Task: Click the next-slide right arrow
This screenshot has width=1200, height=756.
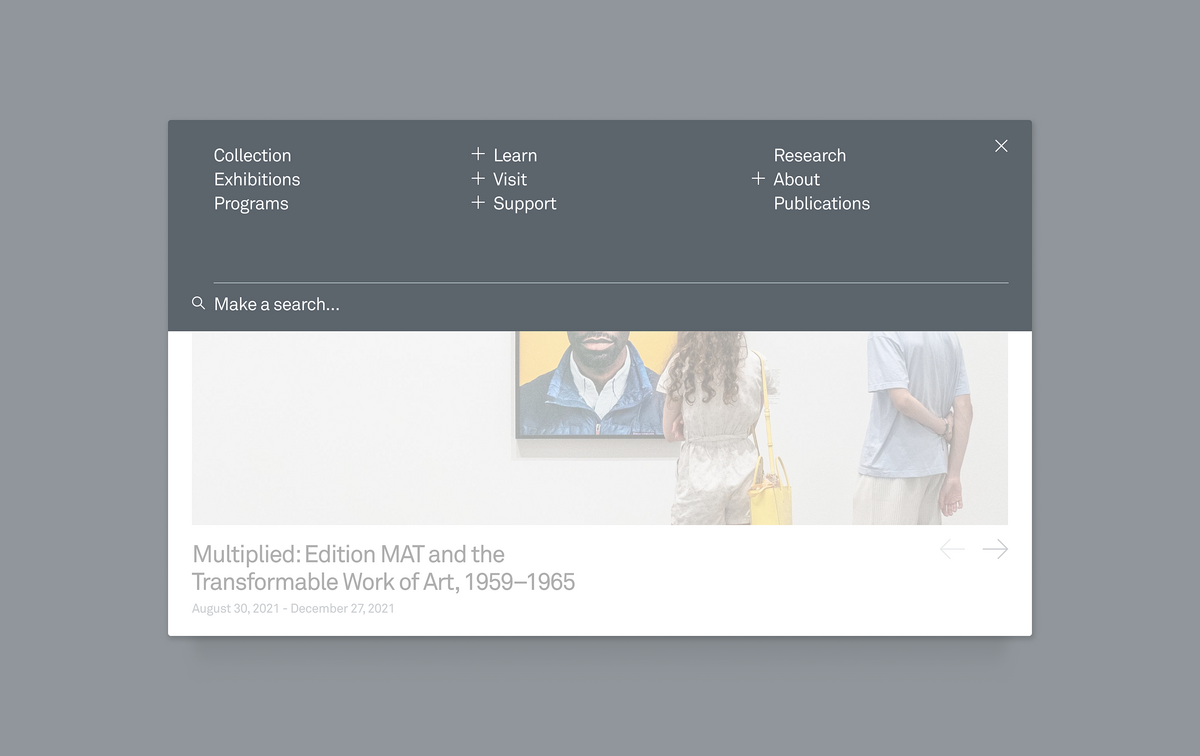Action: point(995,548)
